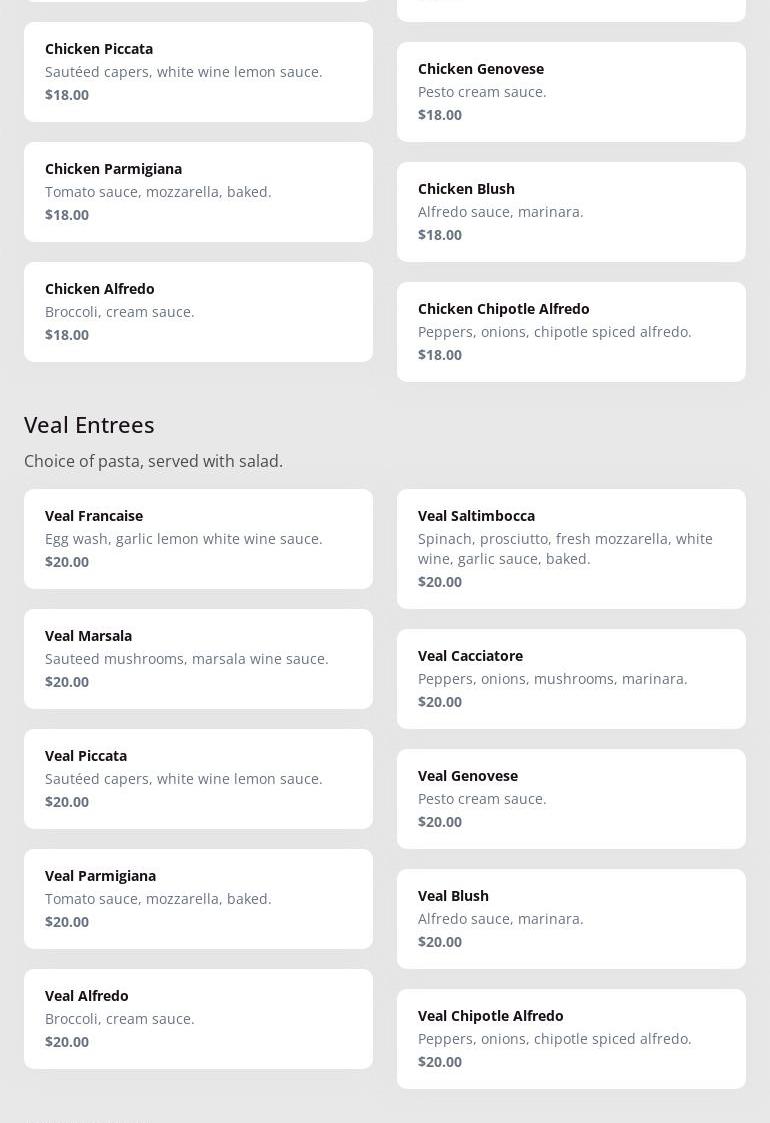Choose the Veal Piccata card
Image resolution: width=770 pixels, height=1123 pixels.
coord(198,779)
